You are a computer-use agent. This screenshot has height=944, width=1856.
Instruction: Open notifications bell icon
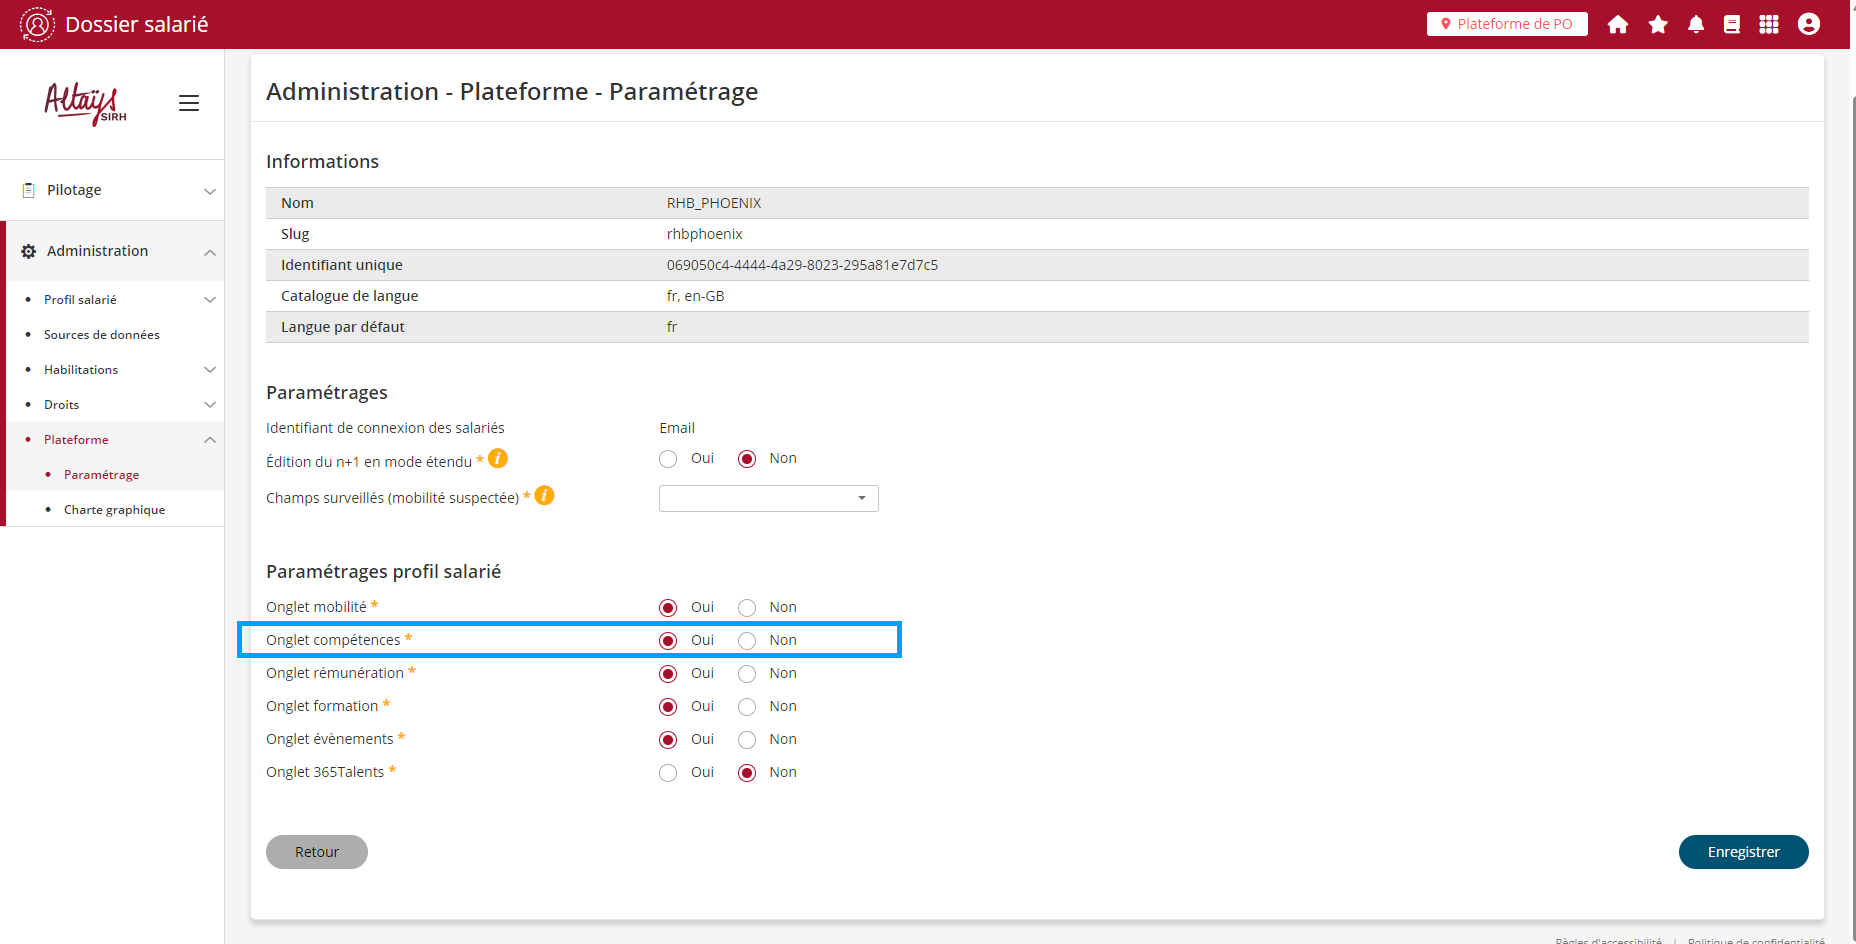pyautogui.click(x=1696, y=24)
